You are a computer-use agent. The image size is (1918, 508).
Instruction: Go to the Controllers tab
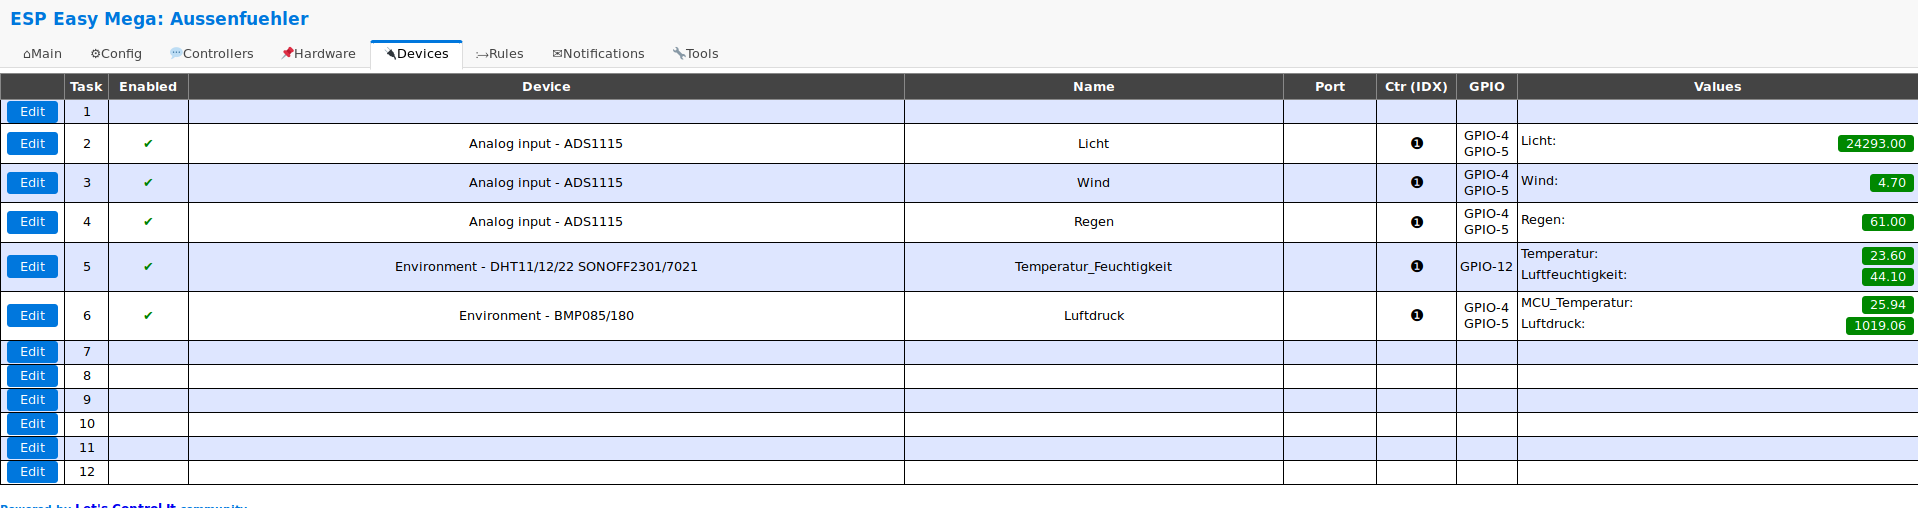tap(212, 54)
